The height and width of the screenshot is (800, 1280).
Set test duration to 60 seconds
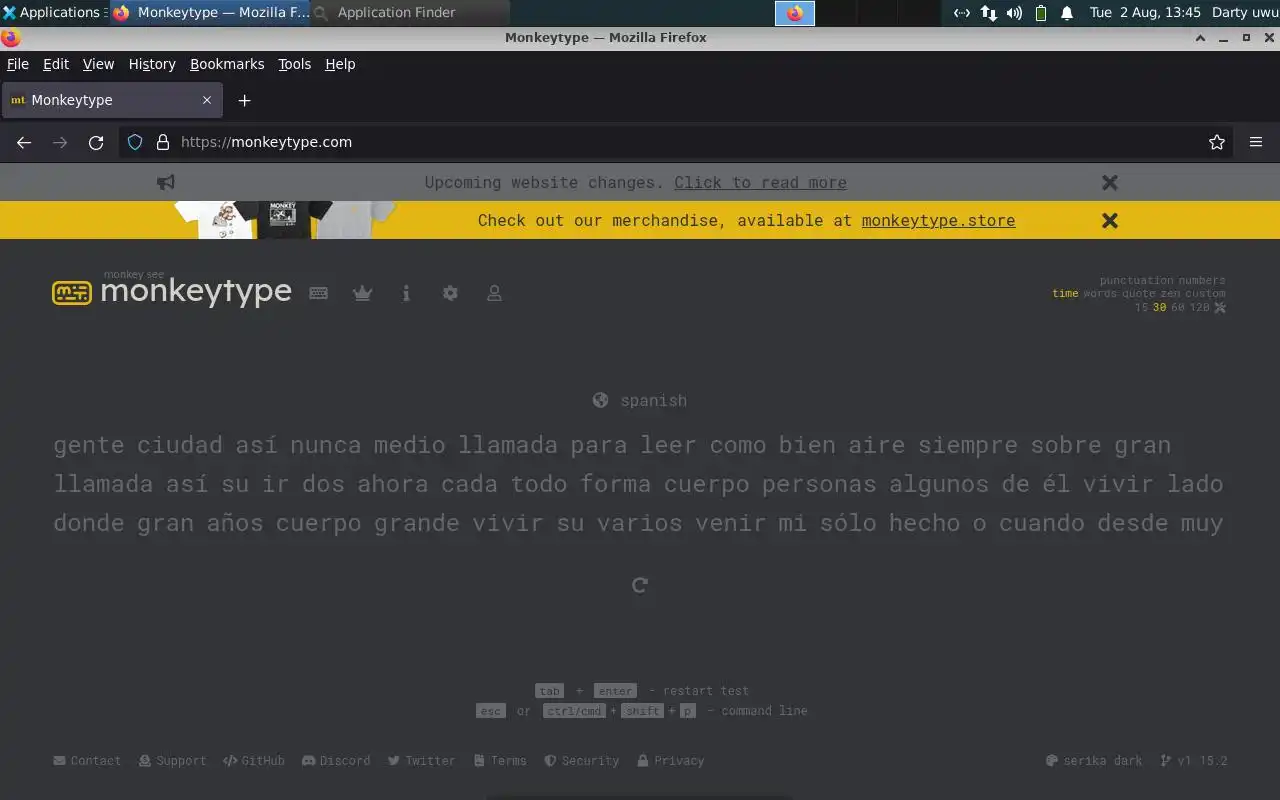click(x=1178, y=307)
